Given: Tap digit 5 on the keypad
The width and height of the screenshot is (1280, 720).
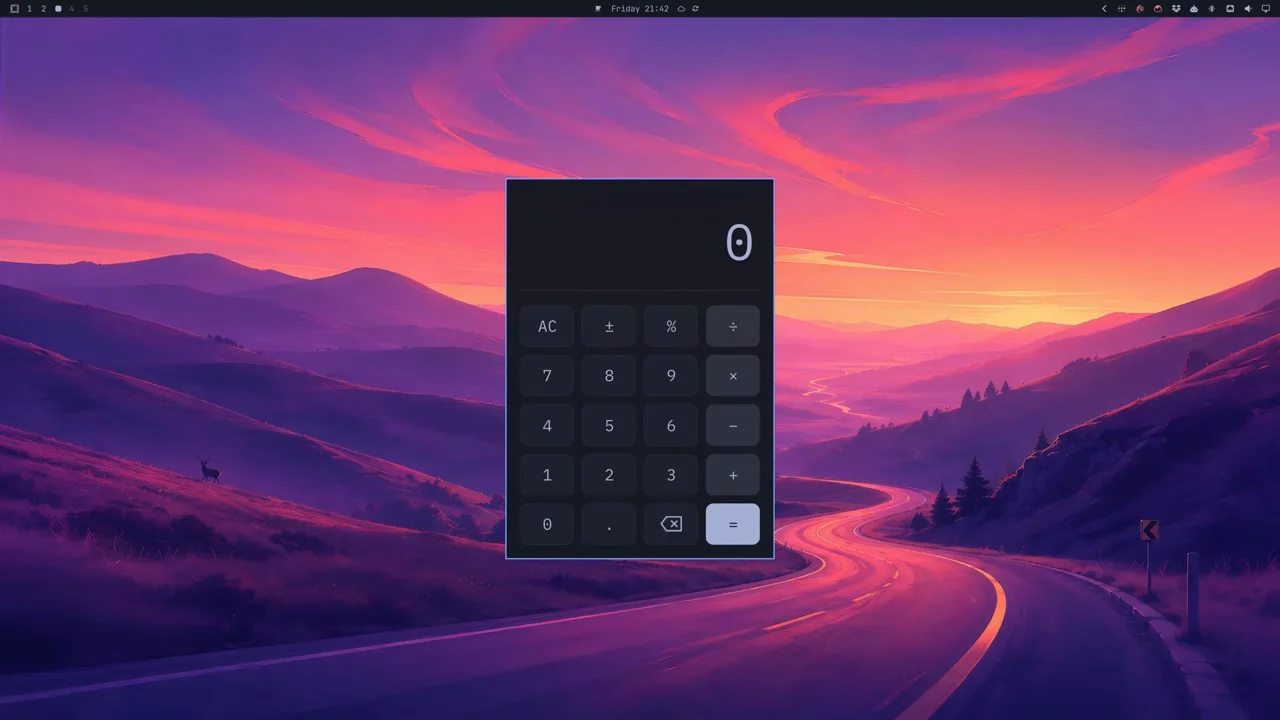Looking at the screenshot, I should 609,426.
